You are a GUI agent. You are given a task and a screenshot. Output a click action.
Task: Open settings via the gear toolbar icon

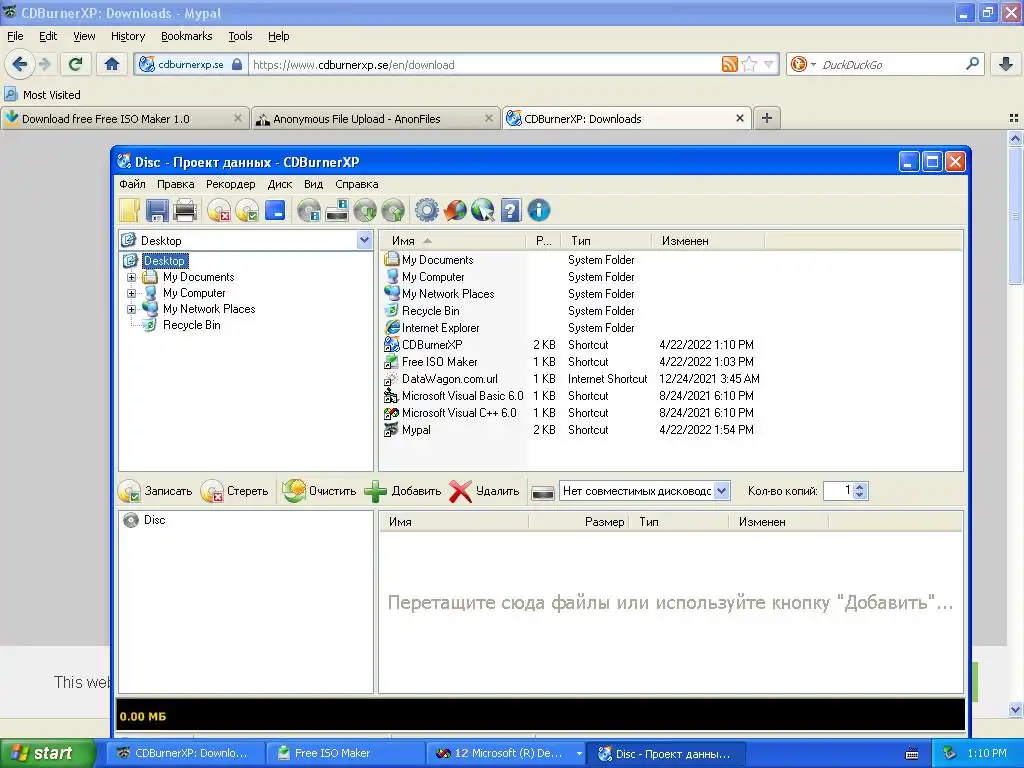pyautogui.click(x=427, y=210)
